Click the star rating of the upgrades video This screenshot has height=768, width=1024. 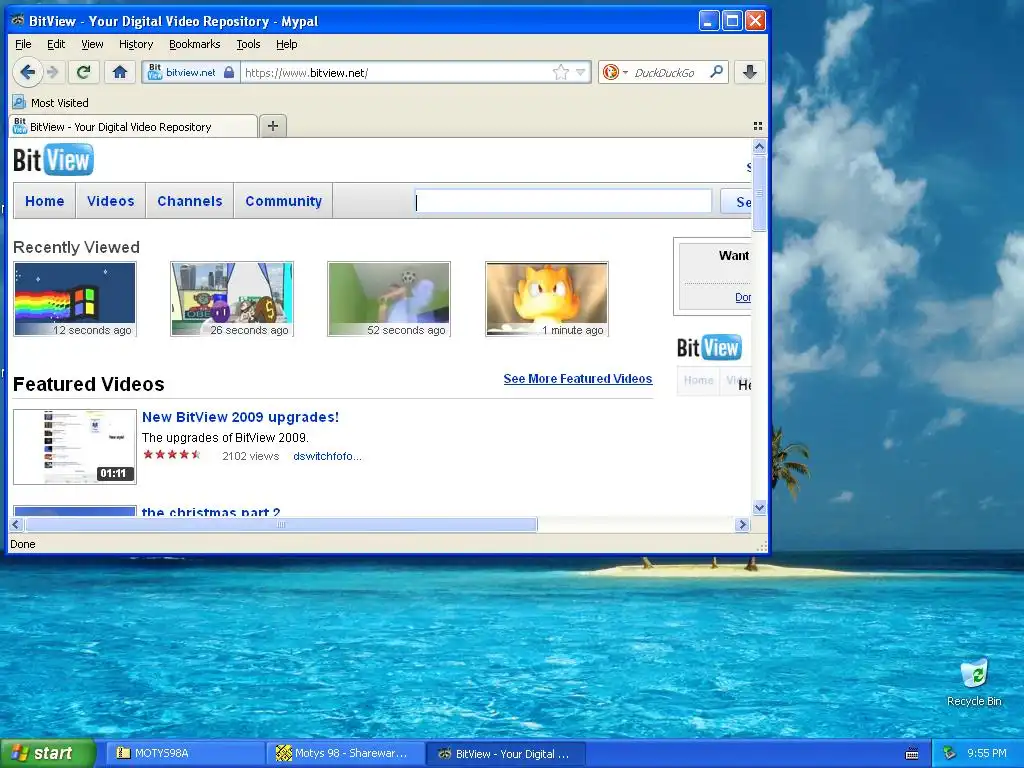coord(172,455)
